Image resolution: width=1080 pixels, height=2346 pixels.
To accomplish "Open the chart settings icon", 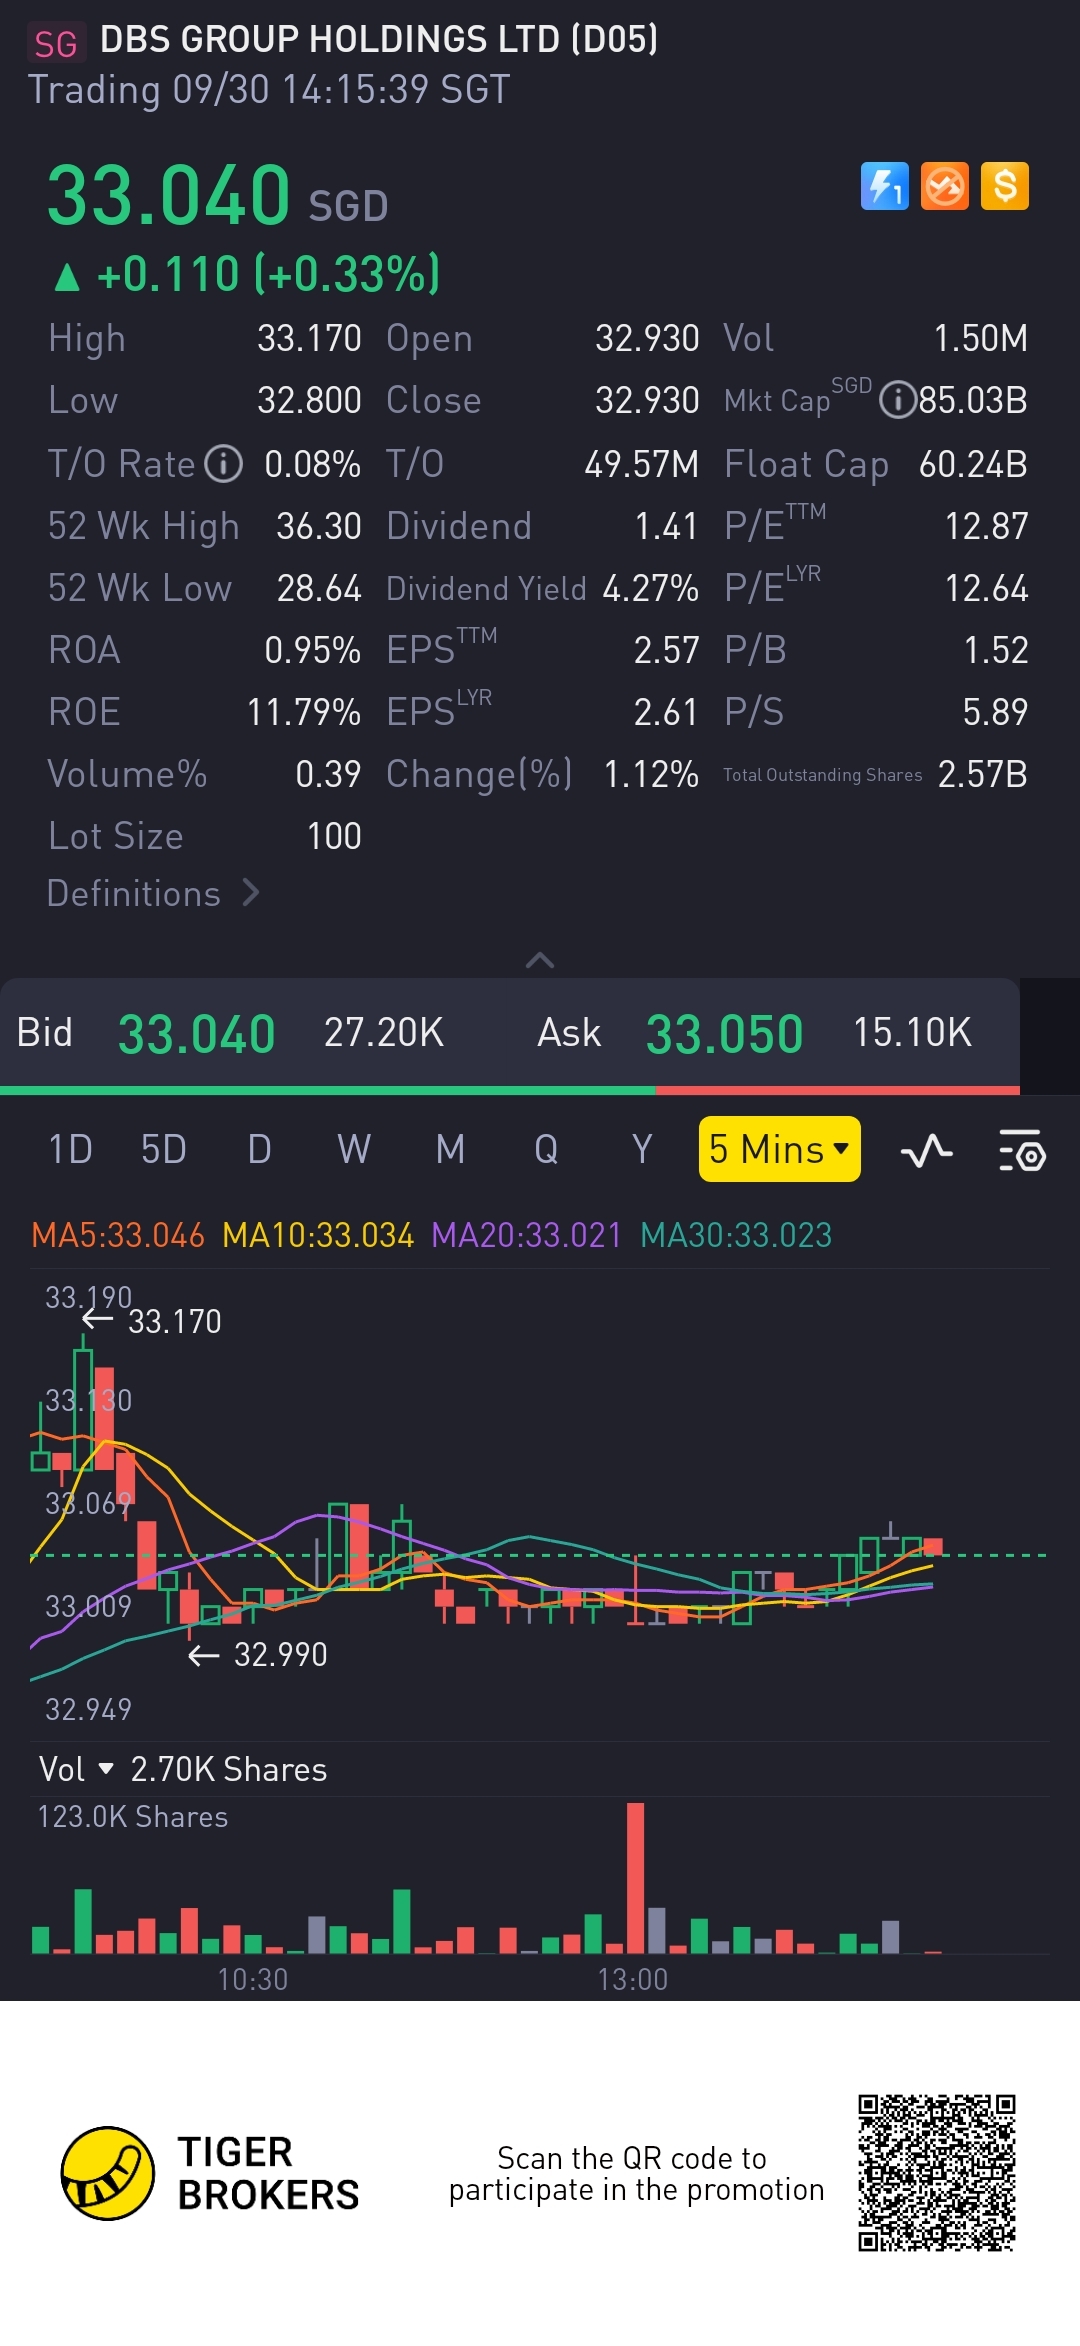I will pos(1022,1150).
